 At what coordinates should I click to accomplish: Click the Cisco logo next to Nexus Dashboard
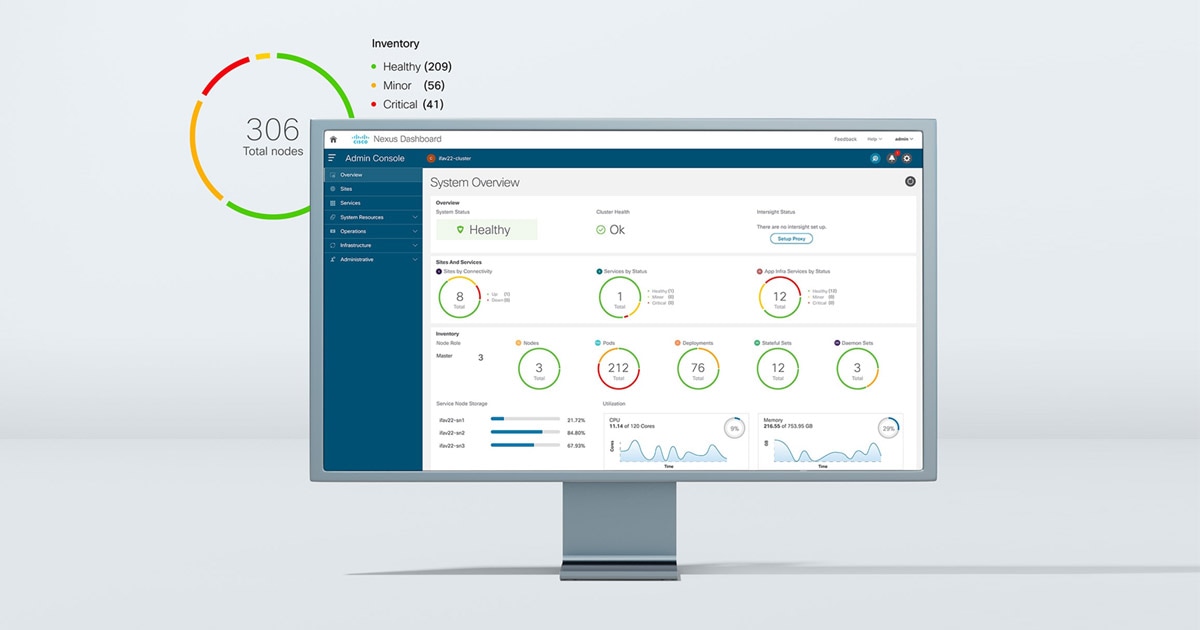coord(362,139)
